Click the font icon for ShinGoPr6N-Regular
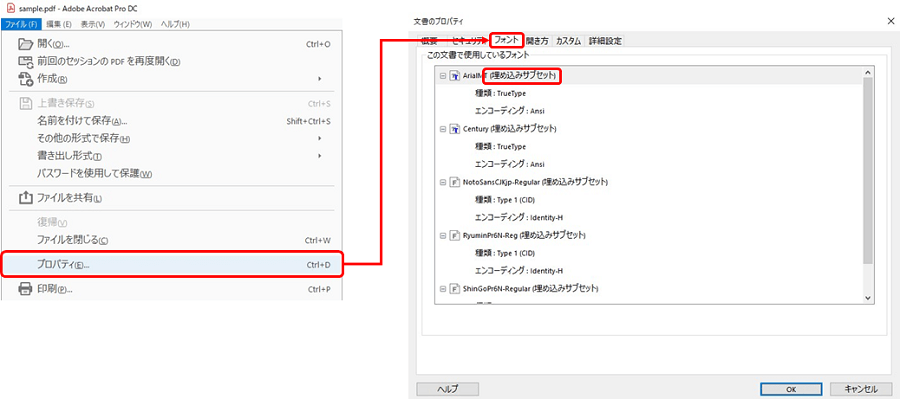The width and height of the screenshot is (900, 399). click(x=455, y=288)
